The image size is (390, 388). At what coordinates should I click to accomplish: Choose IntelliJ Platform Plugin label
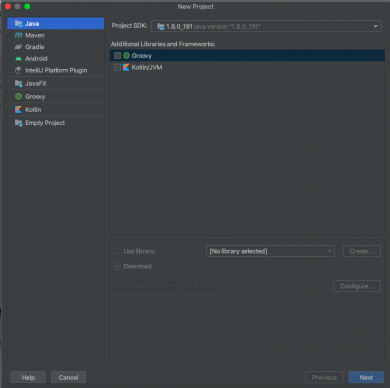point(56,70)
